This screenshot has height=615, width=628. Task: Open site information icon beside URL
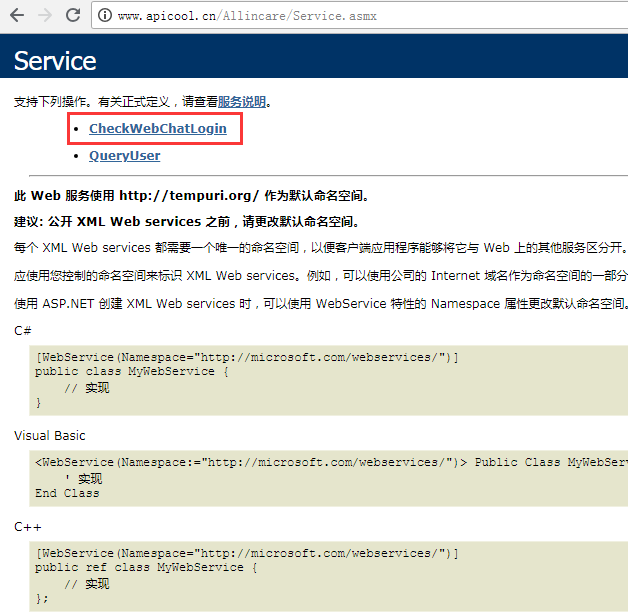point(104,16)
